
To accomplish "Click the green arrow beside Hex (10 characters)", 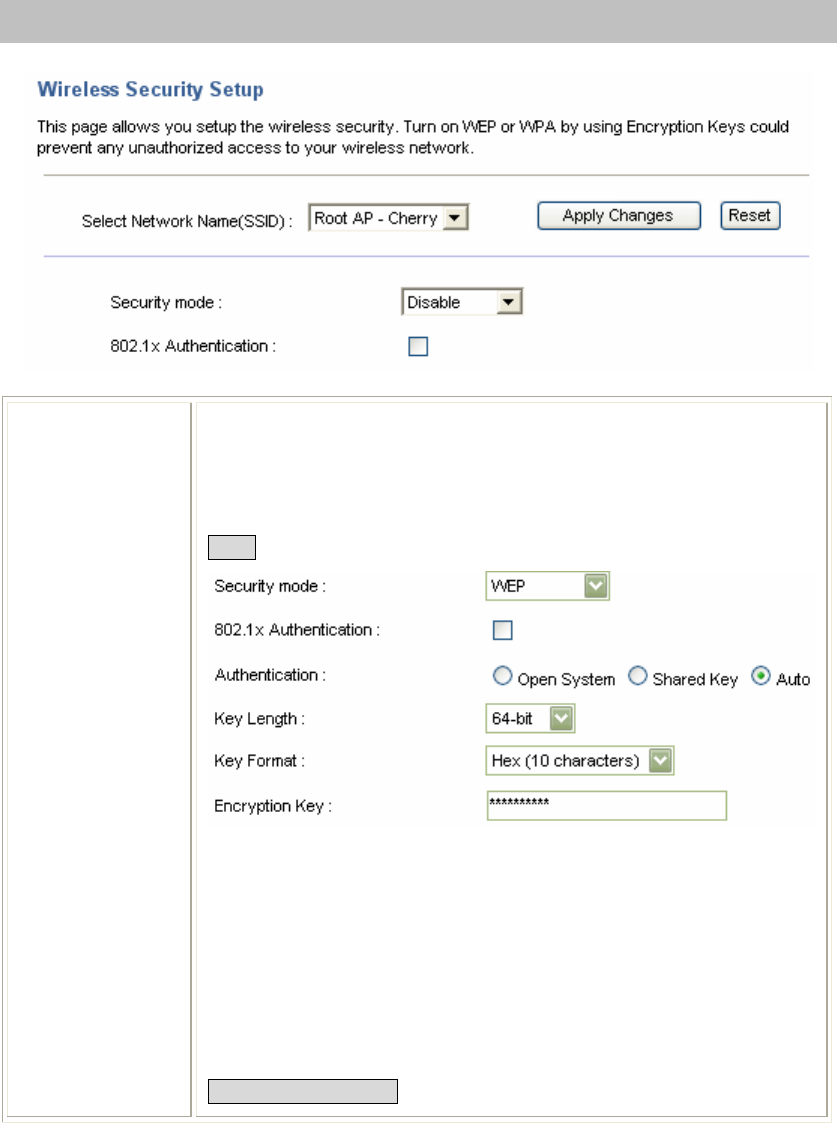I will 661,761.
